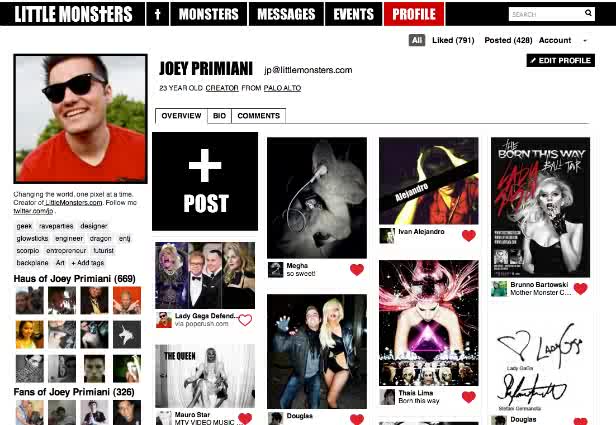Like the Lady Gaga Defend post heart
Image resolution: width=616 pixels, height=425 pixels.
[x=245, y=320]
